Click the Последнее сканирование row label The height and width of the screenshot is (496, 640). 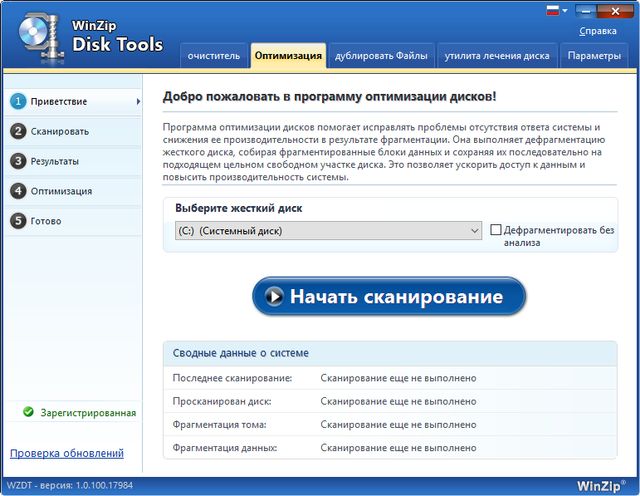point(232,378)
